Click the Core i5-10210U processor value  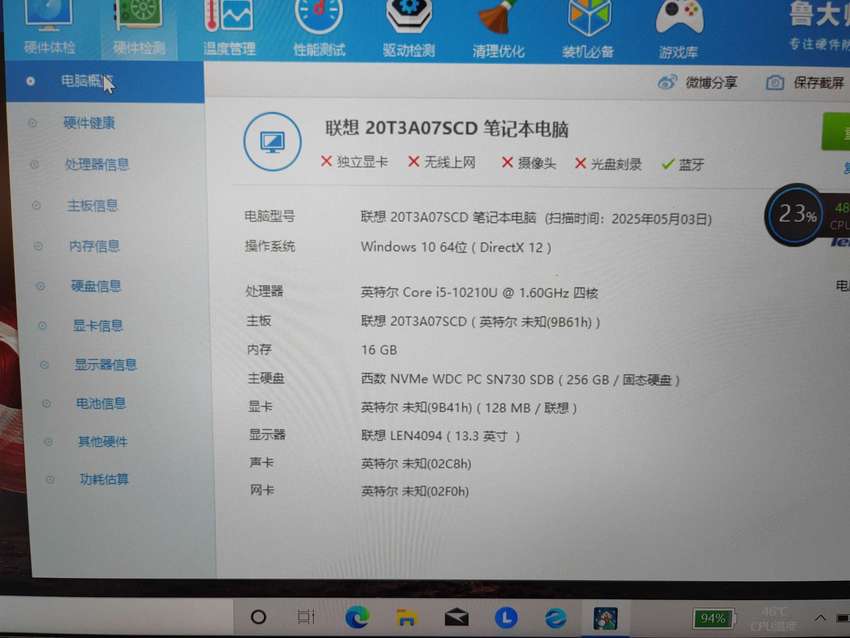coord(479,293)
